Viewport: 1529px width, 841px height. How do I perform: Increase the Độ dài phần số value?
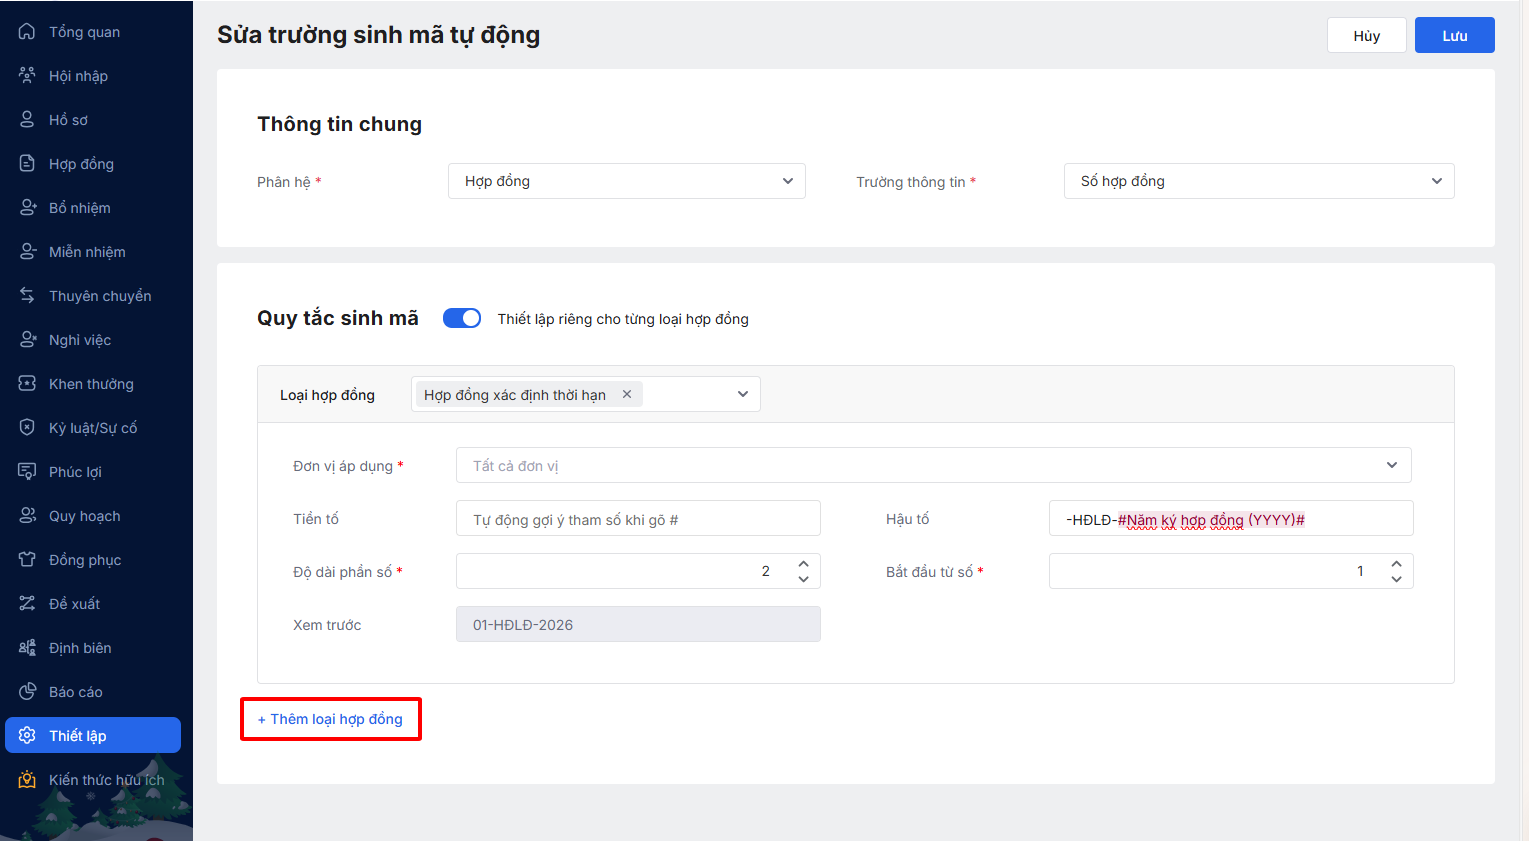click(x=803, y=564)
